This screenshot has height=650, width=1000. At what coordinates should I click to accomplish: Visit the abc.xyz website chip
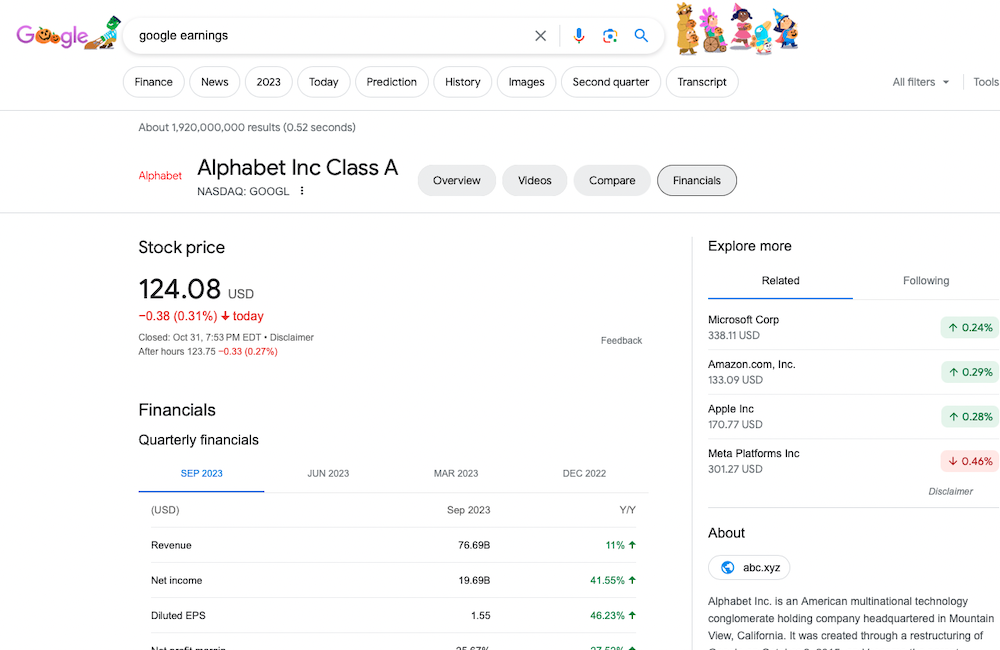tap(749, 567)
